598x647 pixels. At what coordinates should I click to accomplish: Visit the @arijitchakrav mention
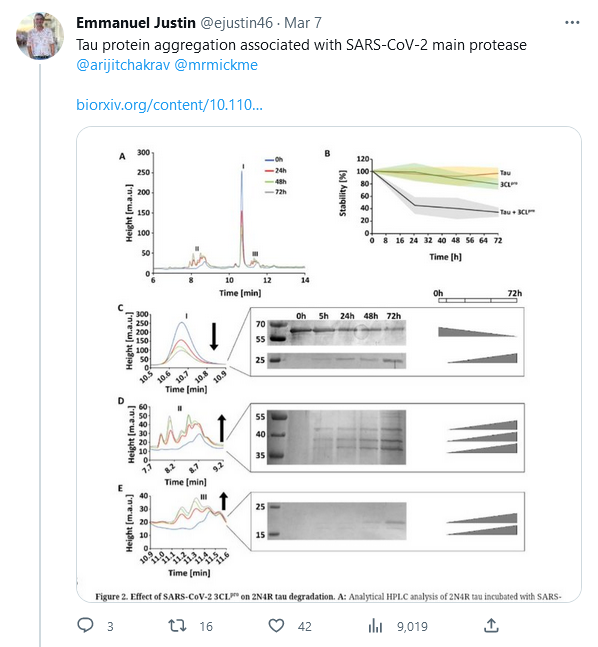coord(123,65)
